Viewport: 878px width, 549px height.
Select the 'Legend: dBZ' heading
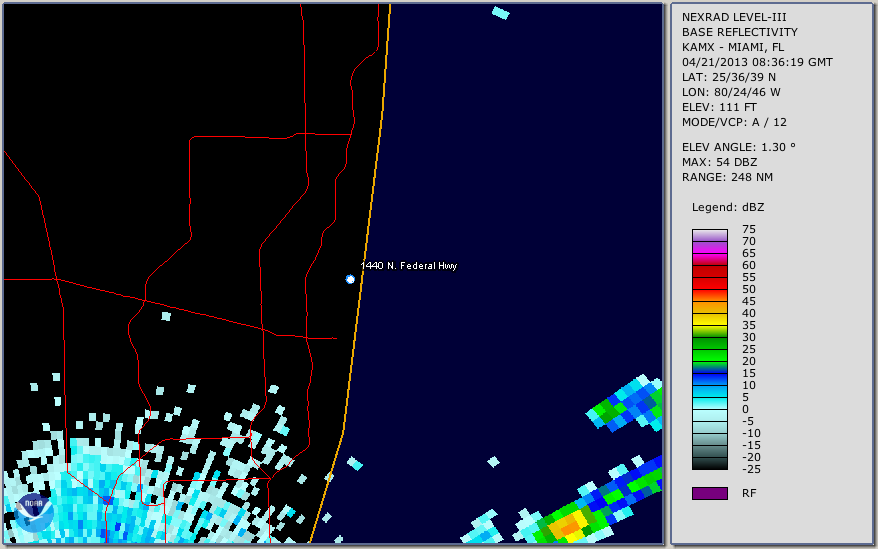[x=727, y=207]
